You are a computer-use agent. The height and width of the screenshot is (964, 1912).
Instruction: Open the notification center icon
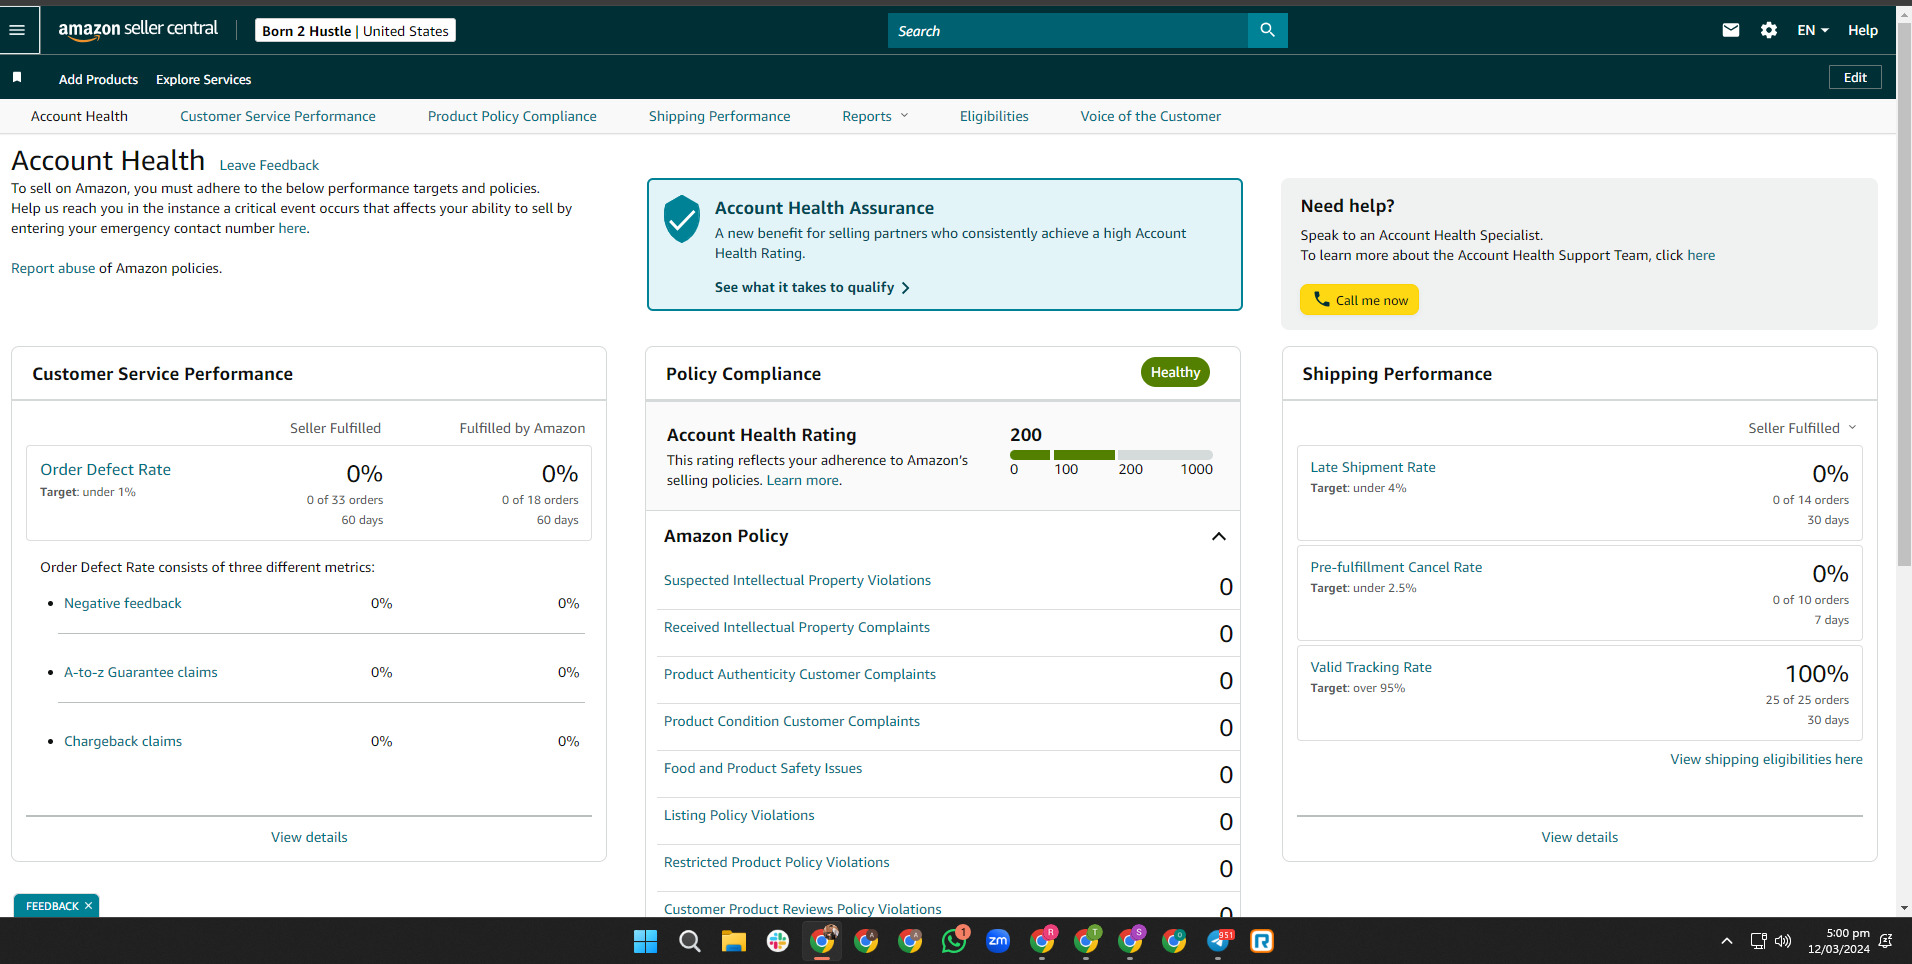tap(1886, 941)
